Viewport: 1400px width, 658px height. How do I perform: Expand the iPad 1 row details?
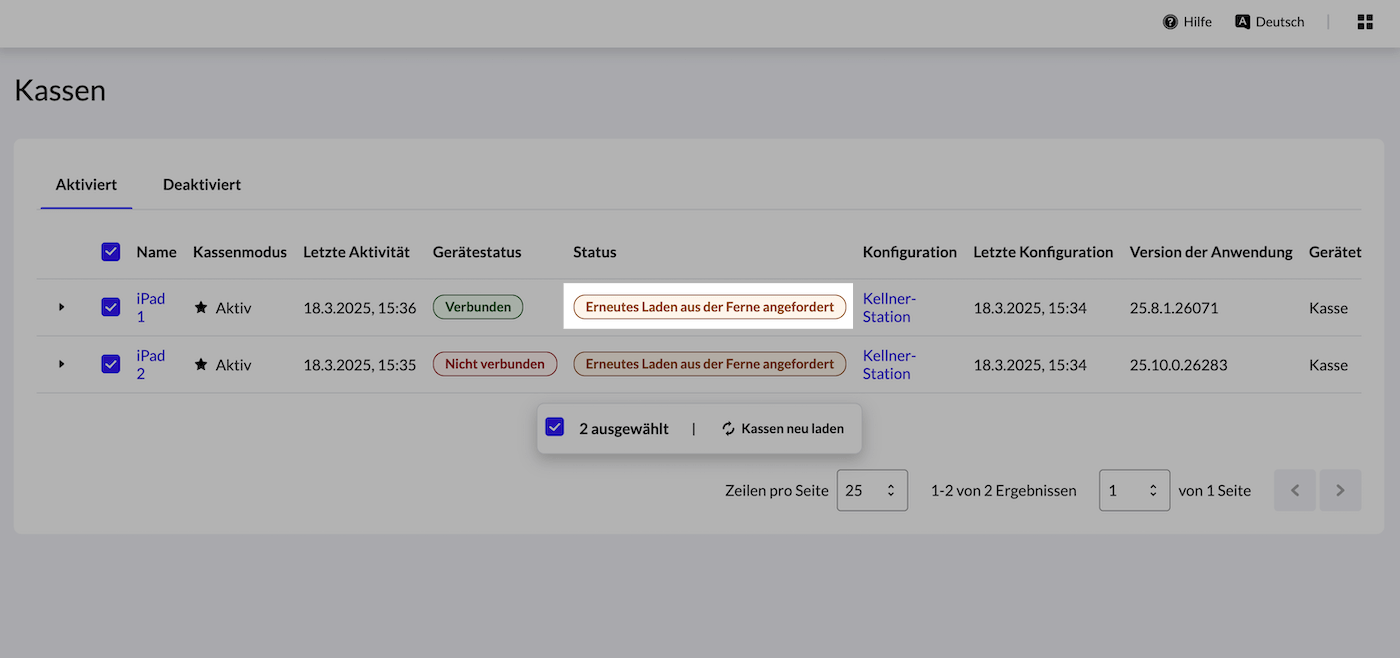coord(62,308)
